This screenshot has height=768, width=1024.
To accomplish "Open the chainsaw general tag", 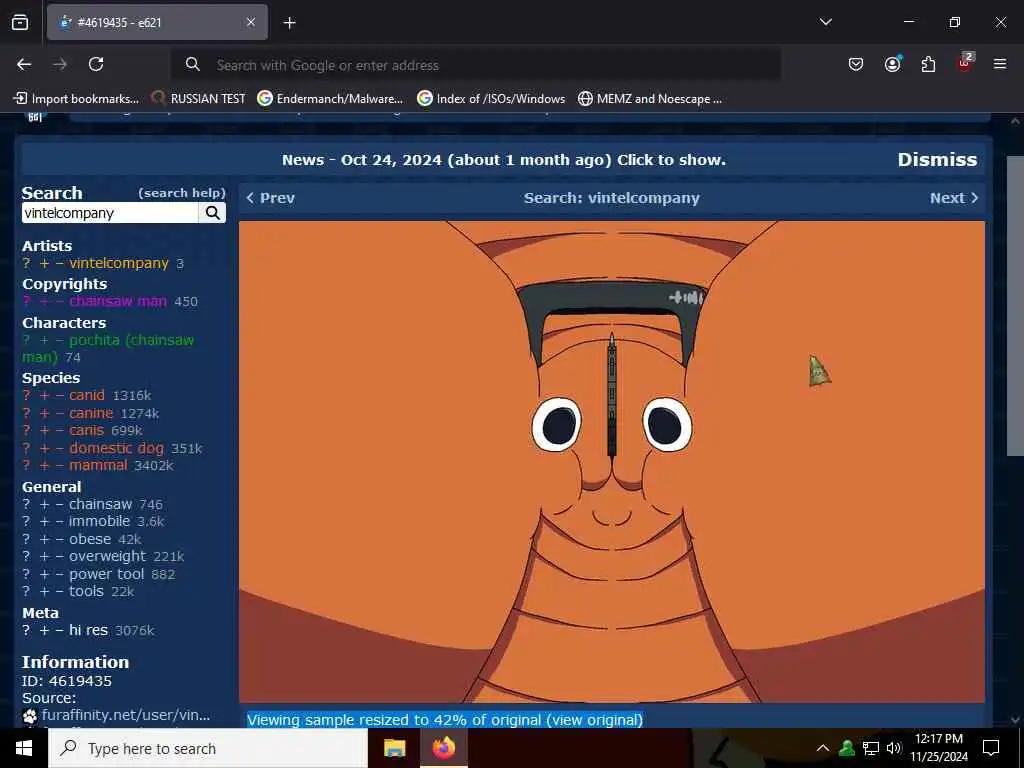I will pyautogui.click(x=101, y=504).
